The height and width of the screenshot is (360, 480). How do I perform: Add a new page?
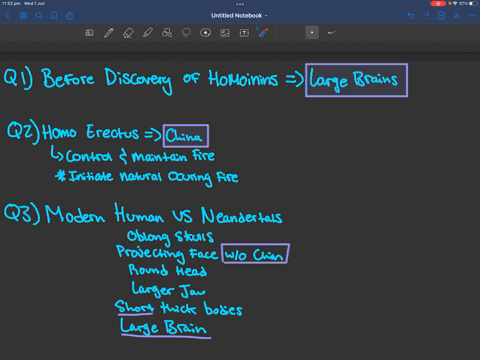click(x=441, y=16)
